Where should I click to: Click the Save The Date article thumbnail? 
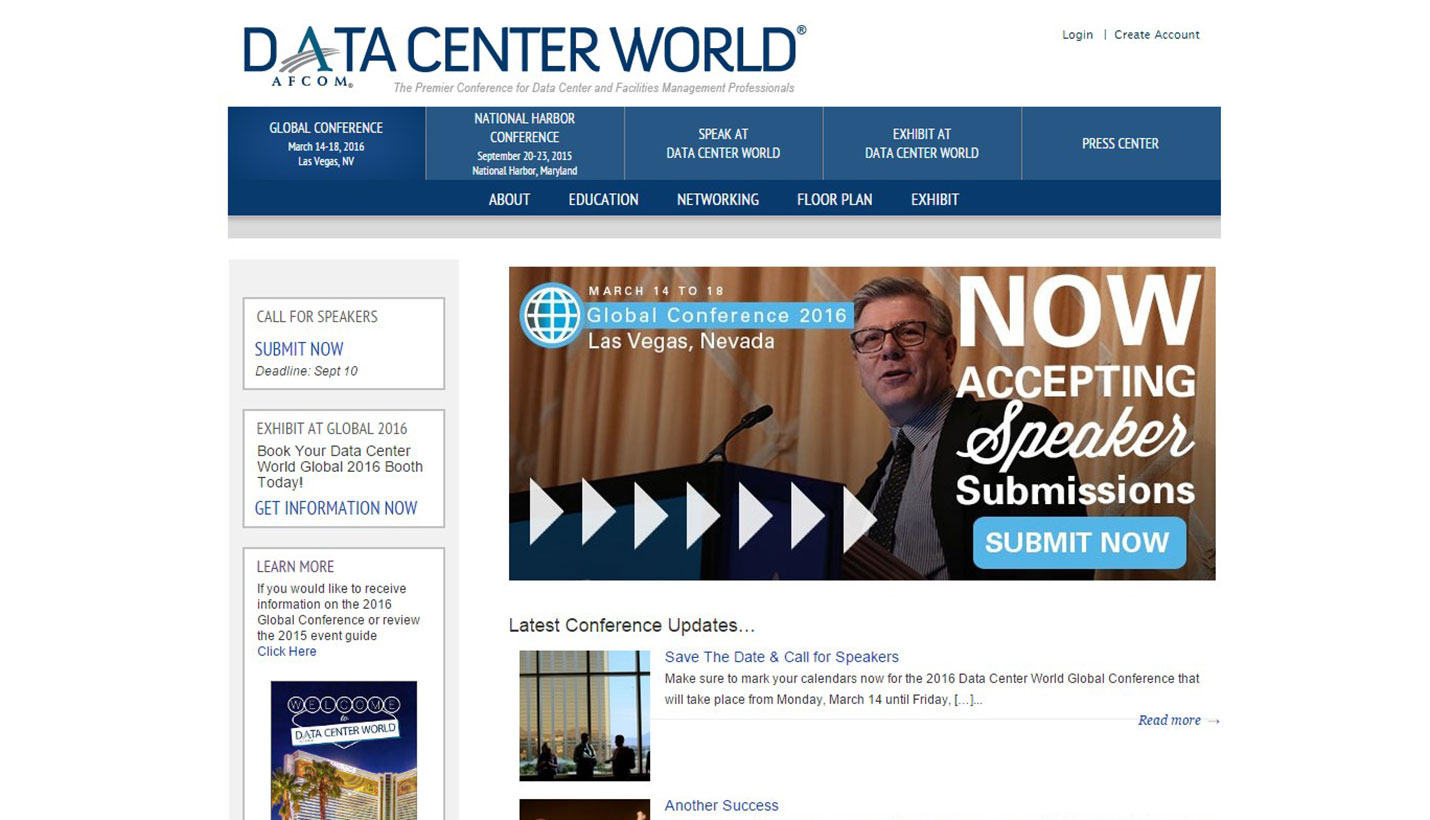[584, 715]
